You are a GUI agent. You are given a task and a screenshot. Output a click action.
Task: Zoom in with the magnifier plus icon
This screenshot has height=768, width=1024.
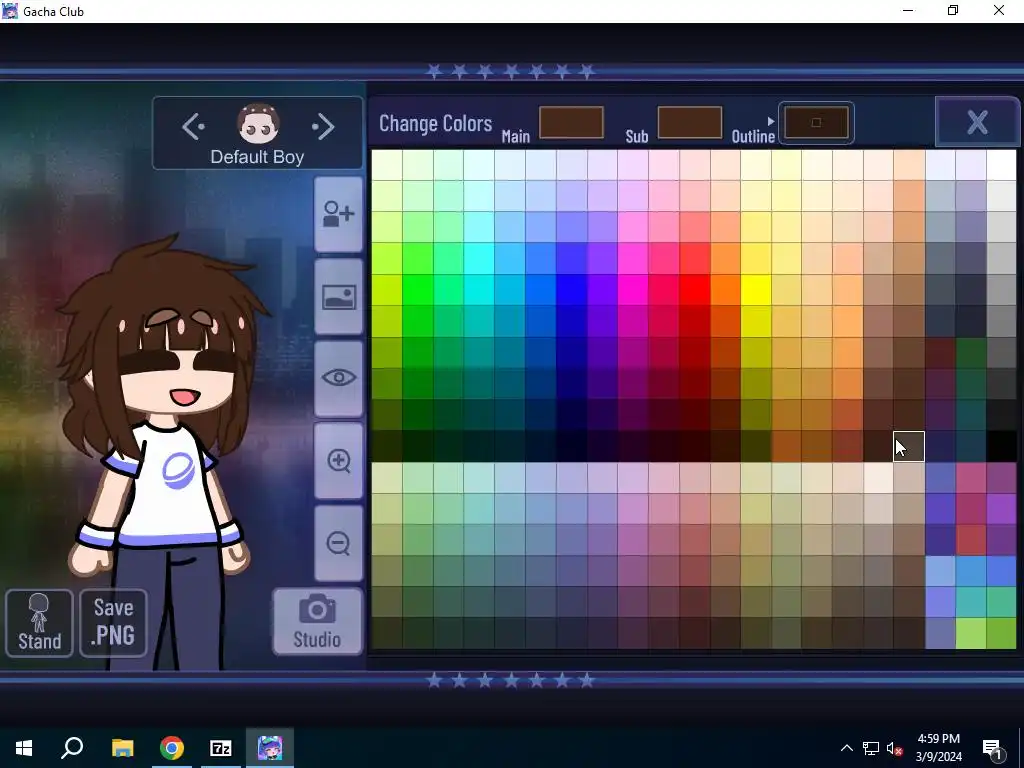click(338, 461)
